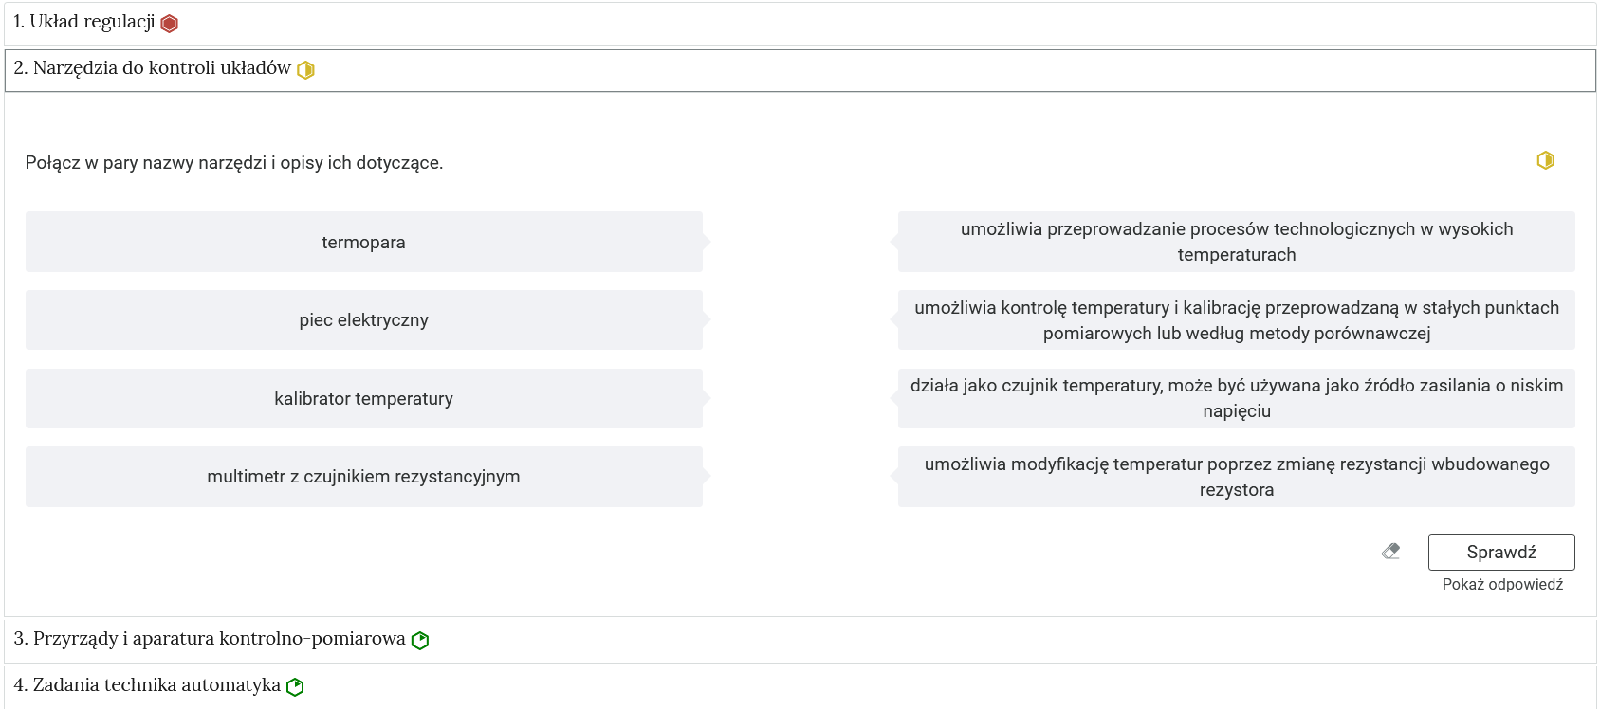Screen dimensions: 1600x709
Task: Select the piec elektryczny tile
Action: tap(364, 320)
